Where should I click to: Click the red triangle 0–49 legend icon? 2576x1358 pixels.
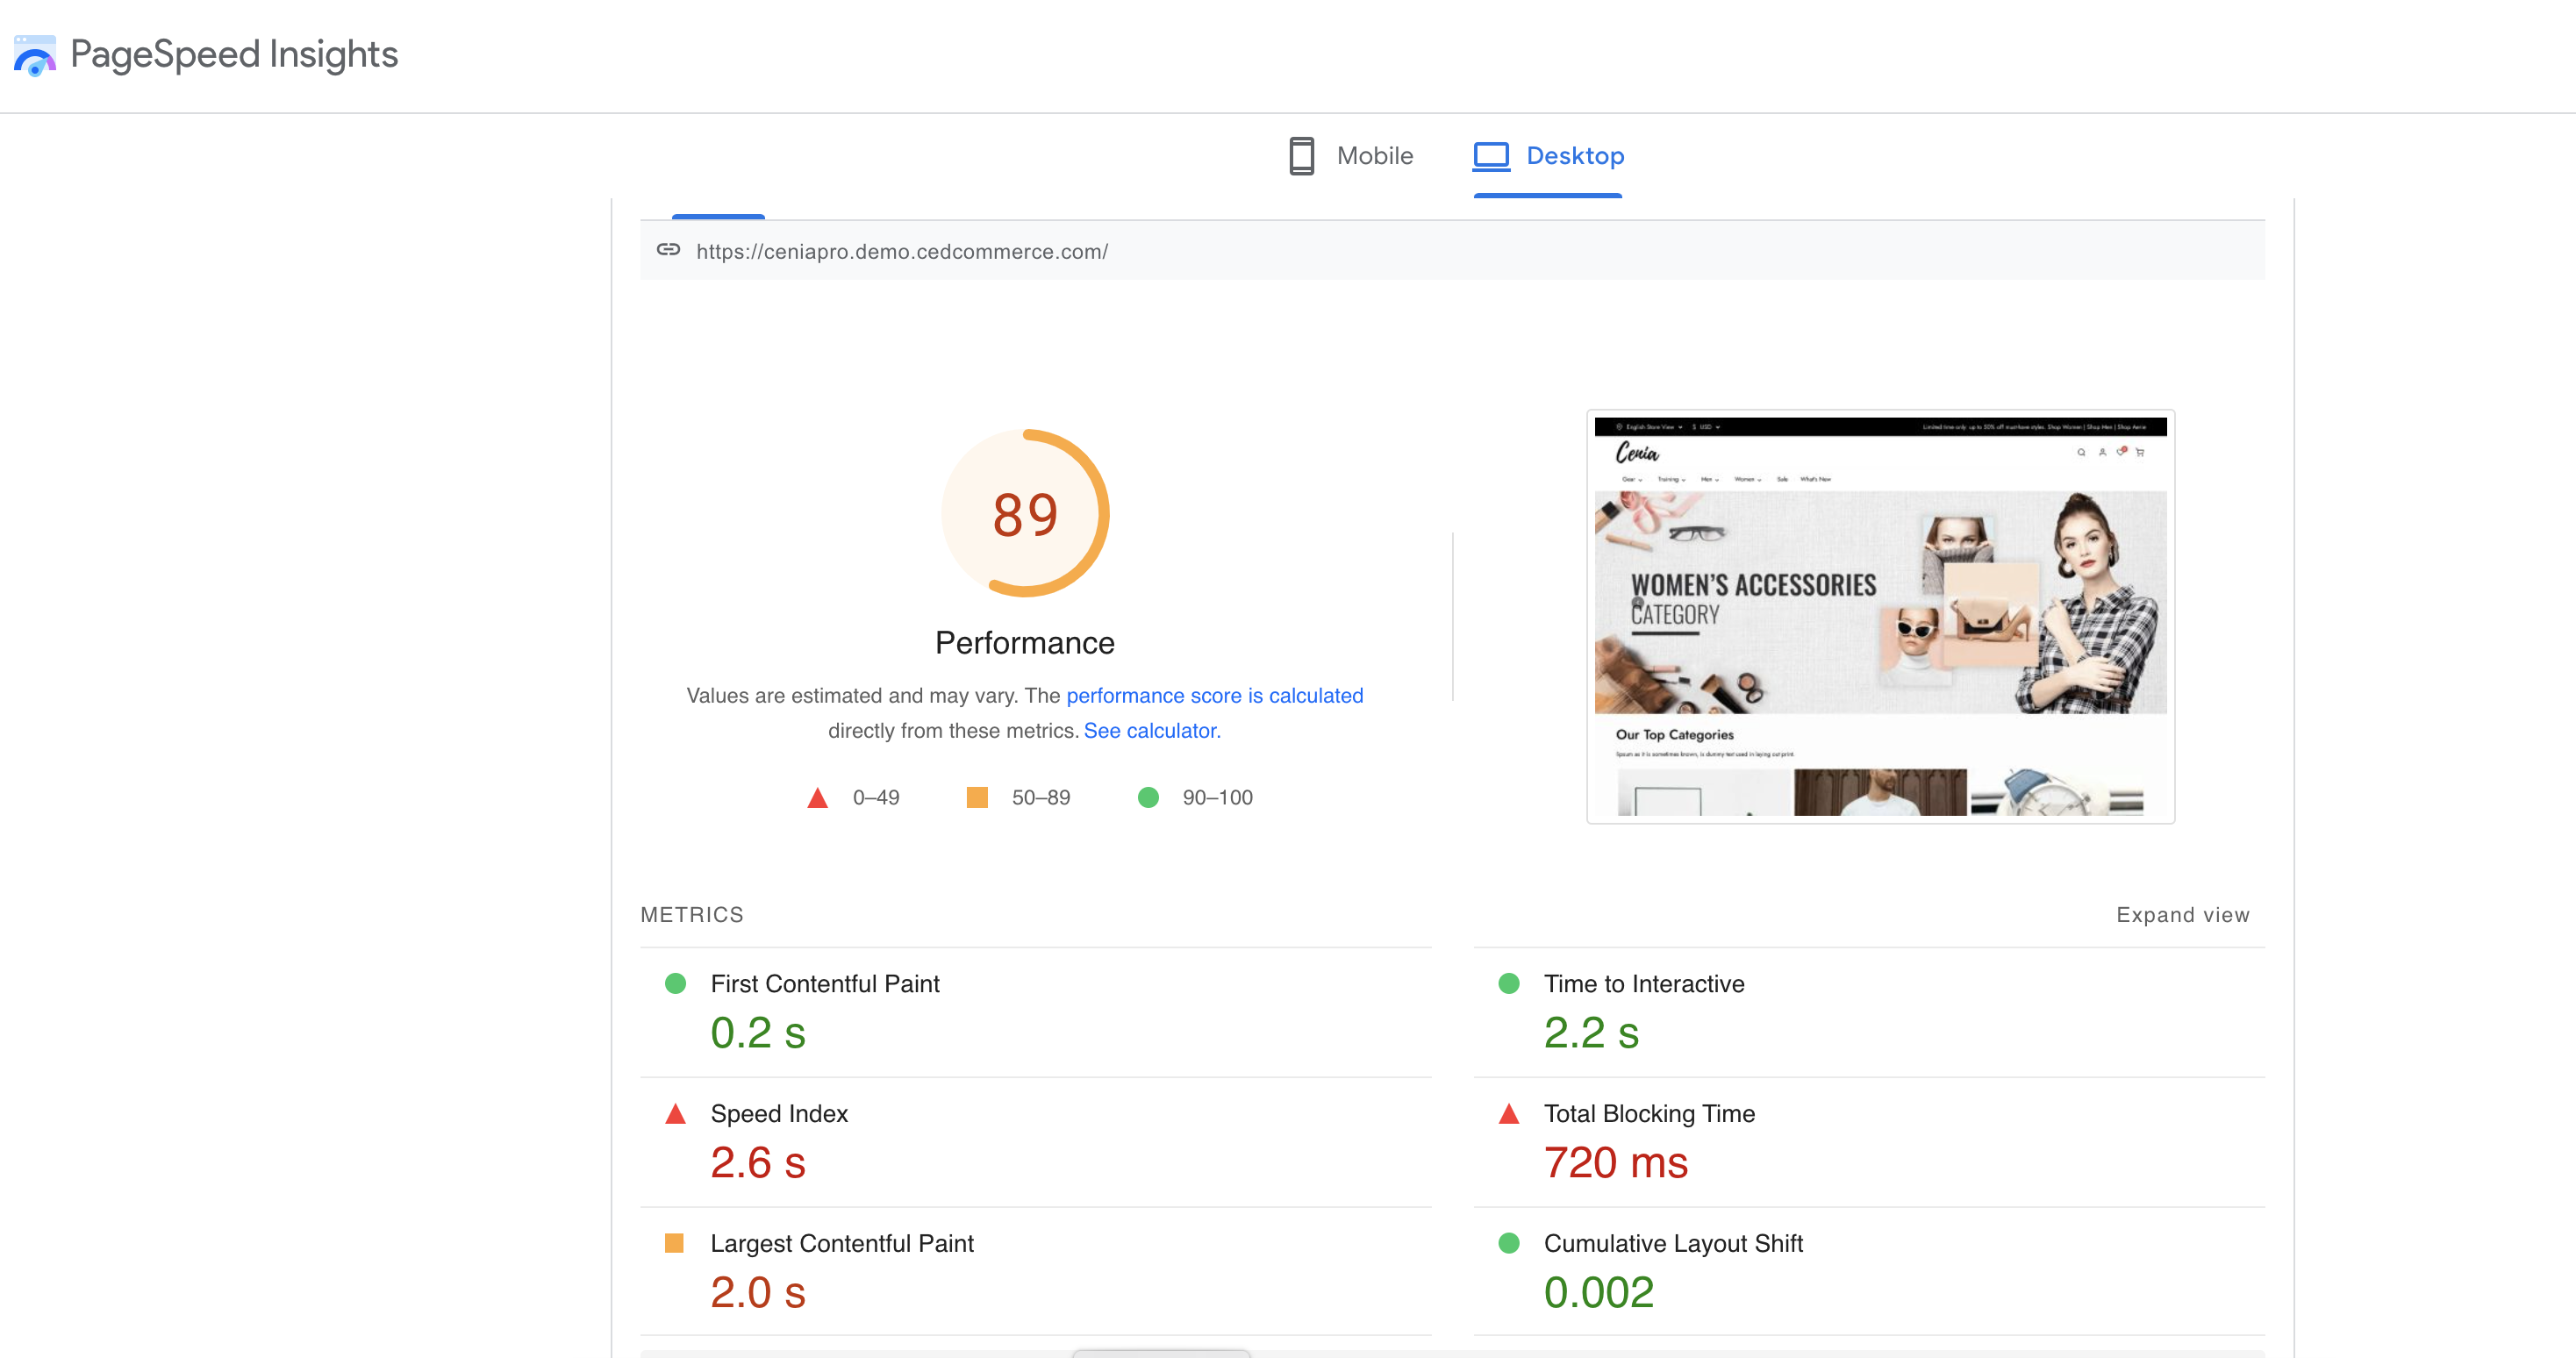tap(817, 798)
